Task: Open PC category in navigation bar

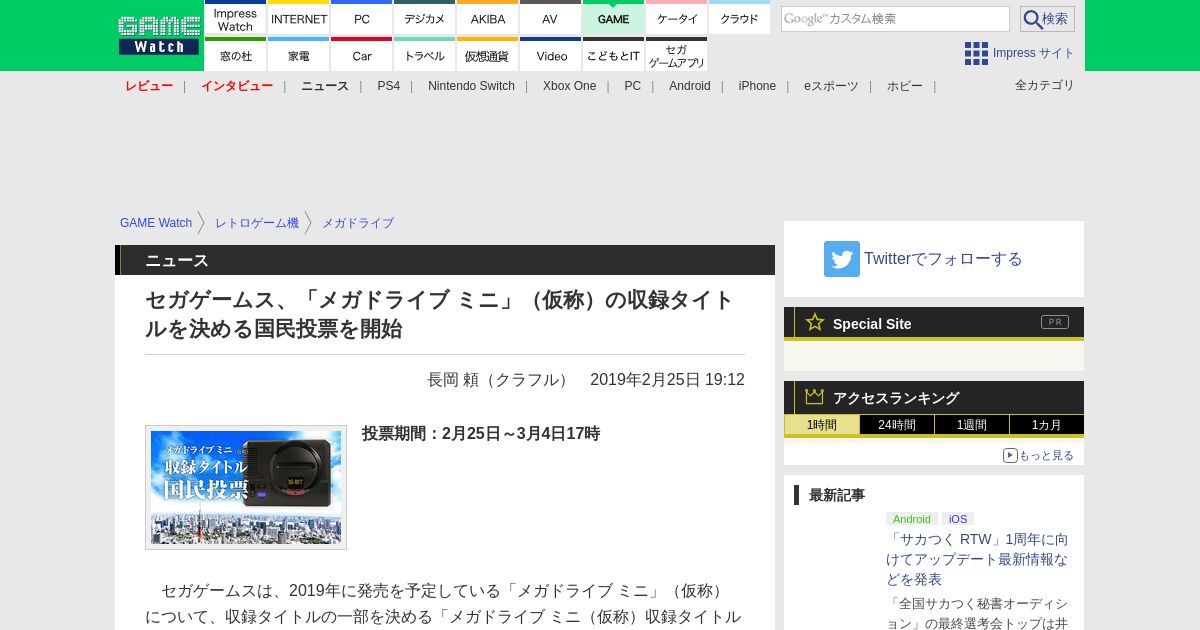Action: (x=632, y=86)
